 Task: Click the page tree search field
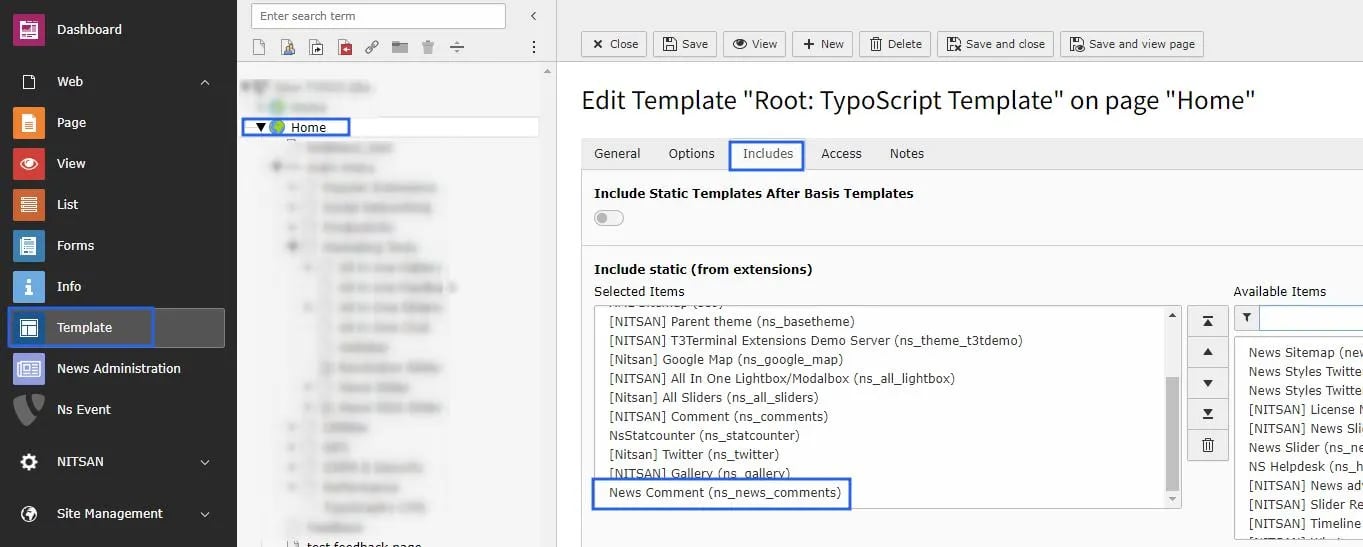(x=378, y=16)
